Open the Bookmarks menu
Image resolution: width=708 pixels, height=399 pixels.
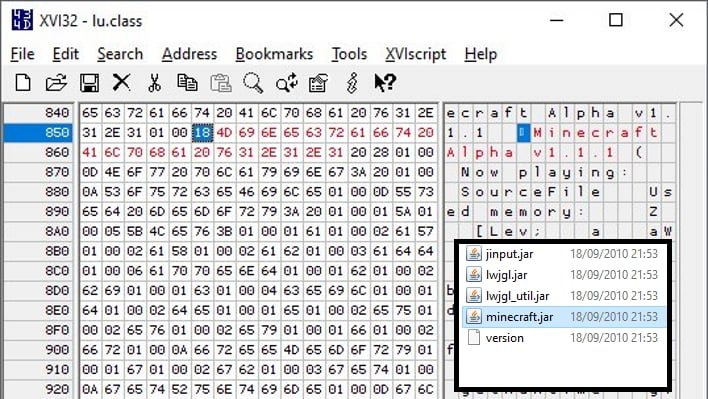274,54
